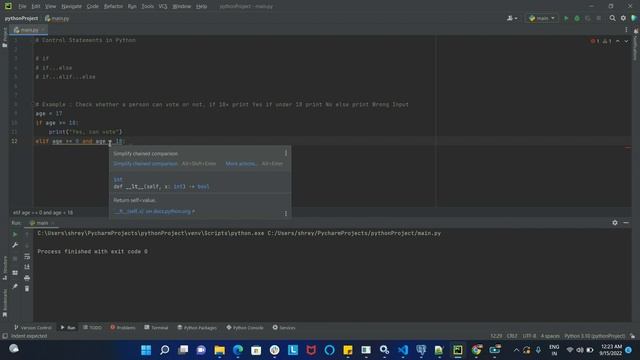Open IDE settings gear in top toolbar

623,18
